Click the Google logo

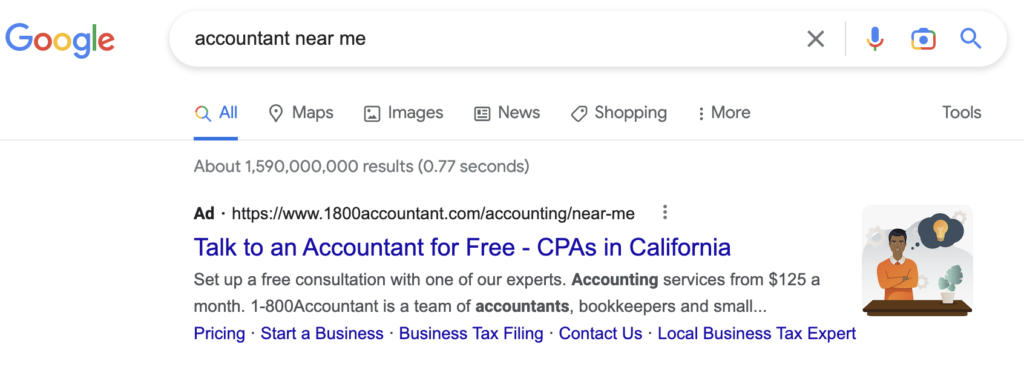60,40
